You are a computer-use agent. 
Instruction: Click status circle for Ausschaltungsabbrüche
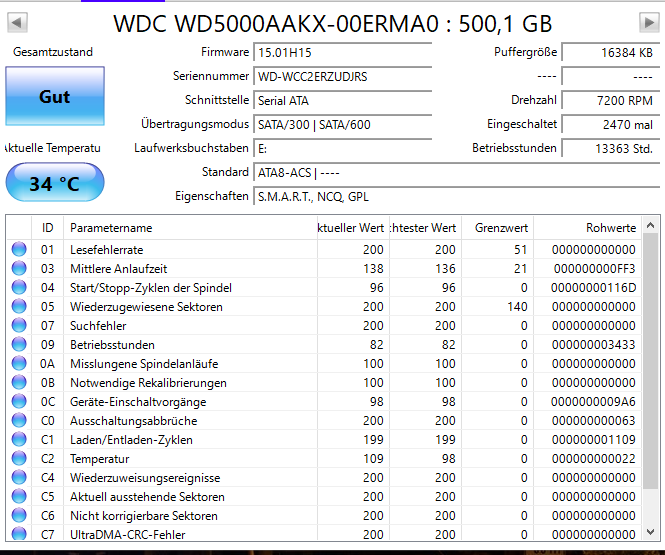19,420
